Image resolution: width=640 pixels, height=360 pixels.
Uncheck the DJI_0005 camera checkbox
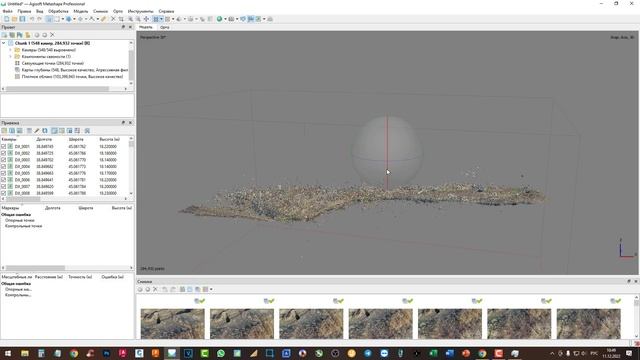pyautogui.click(x=4, y=173)
